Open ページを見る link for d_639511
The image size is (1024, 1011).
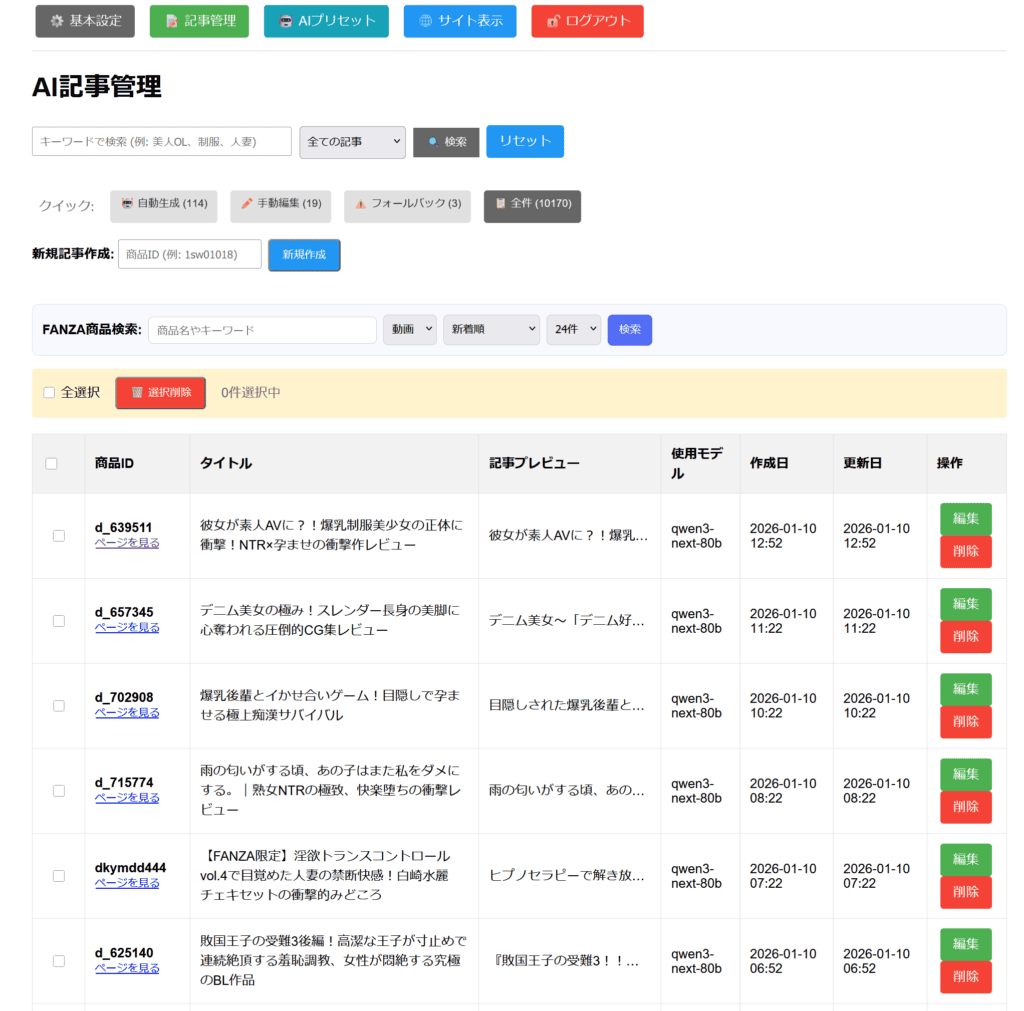(x=127, y=543)
